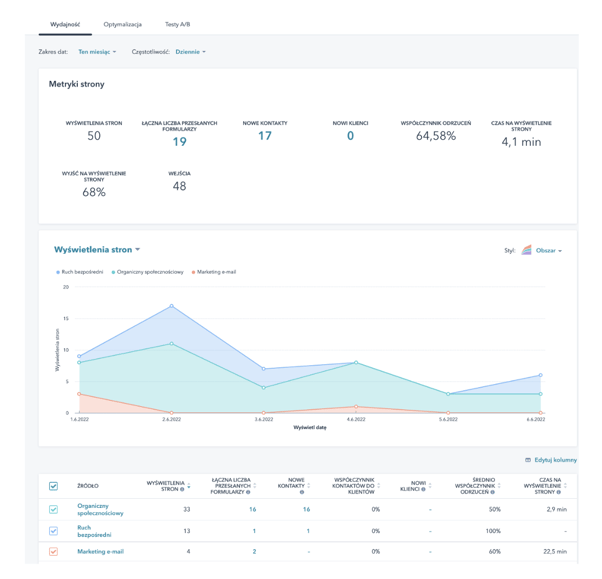Click the 17 Nowe kontakty metric value
602x579 pixels.
click(x=265, y=136)
